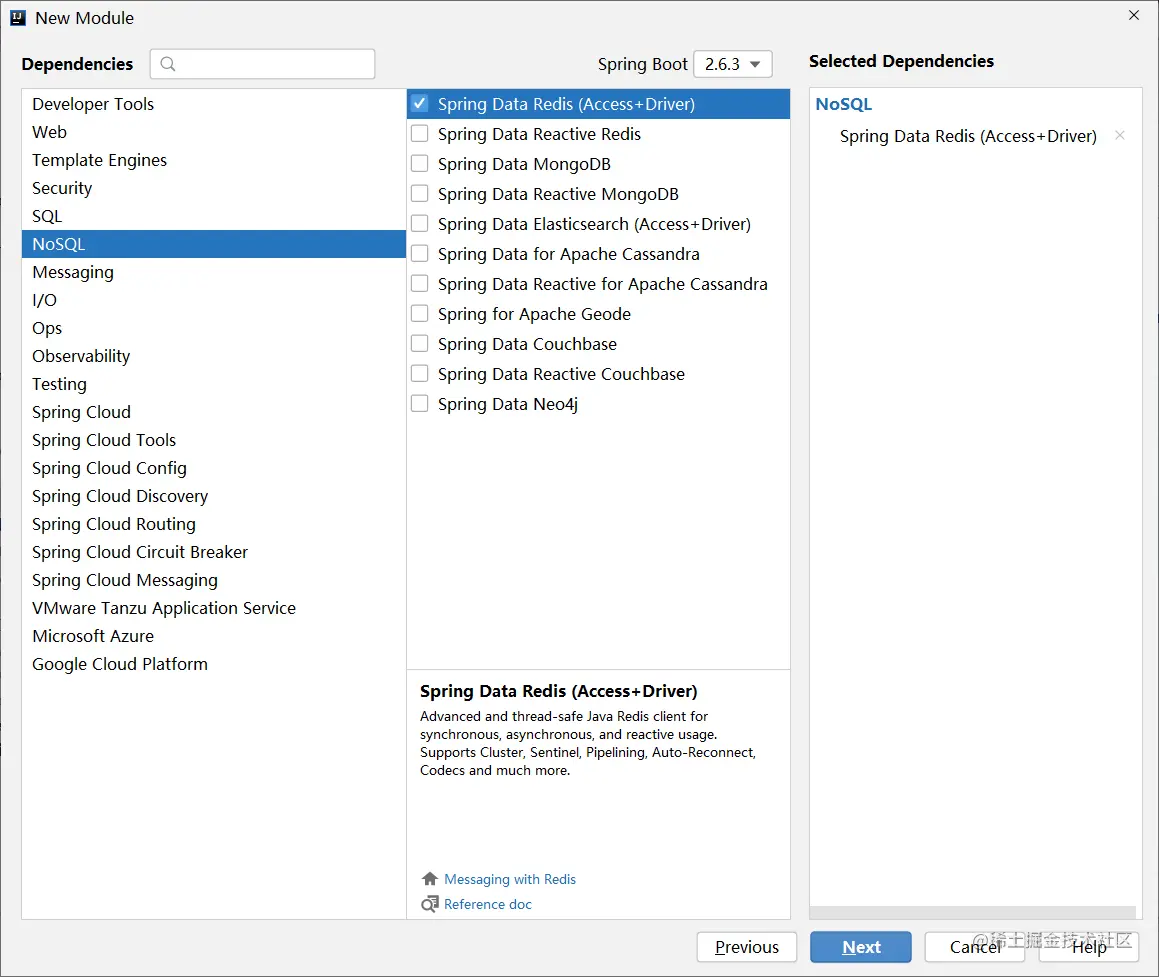Open the Messaging with Redis link
The width and height of the screenshot is (1159, 977).
point(509,879)
